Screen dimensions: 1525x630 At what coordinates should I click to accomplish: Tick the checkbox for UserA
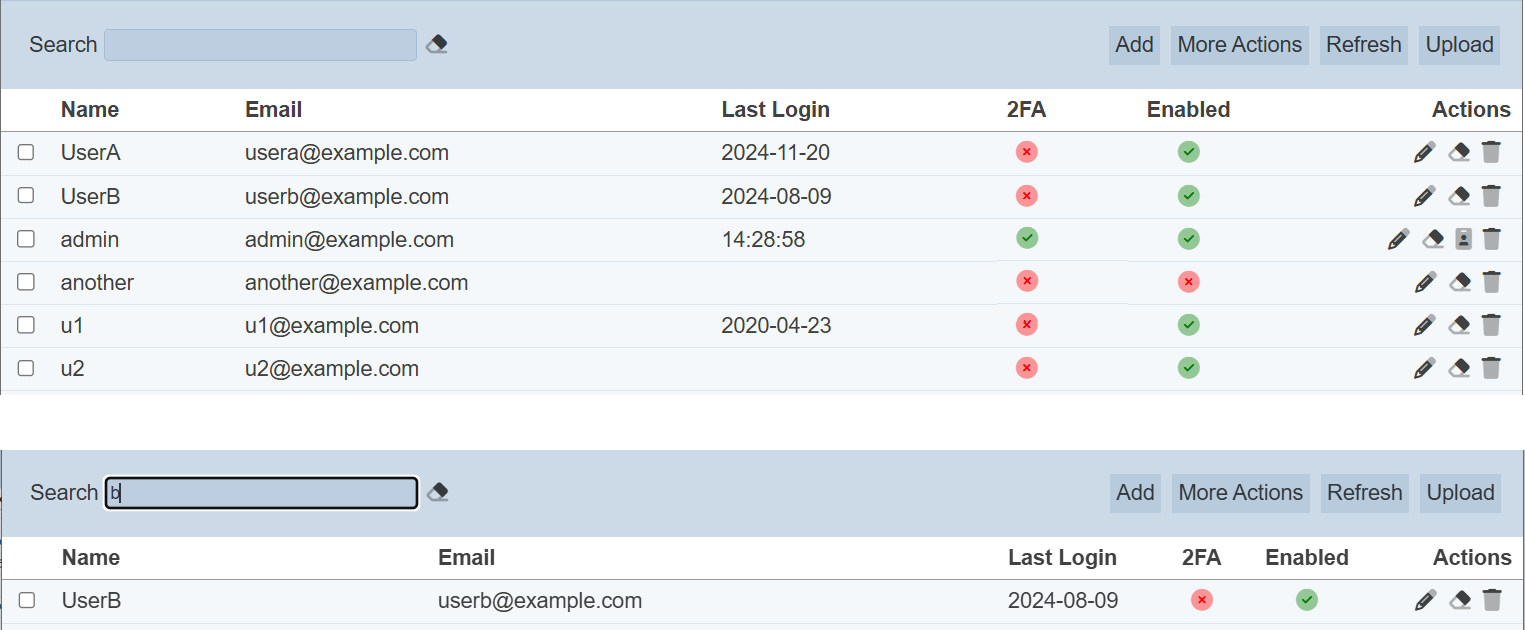(x=26, y=152)
